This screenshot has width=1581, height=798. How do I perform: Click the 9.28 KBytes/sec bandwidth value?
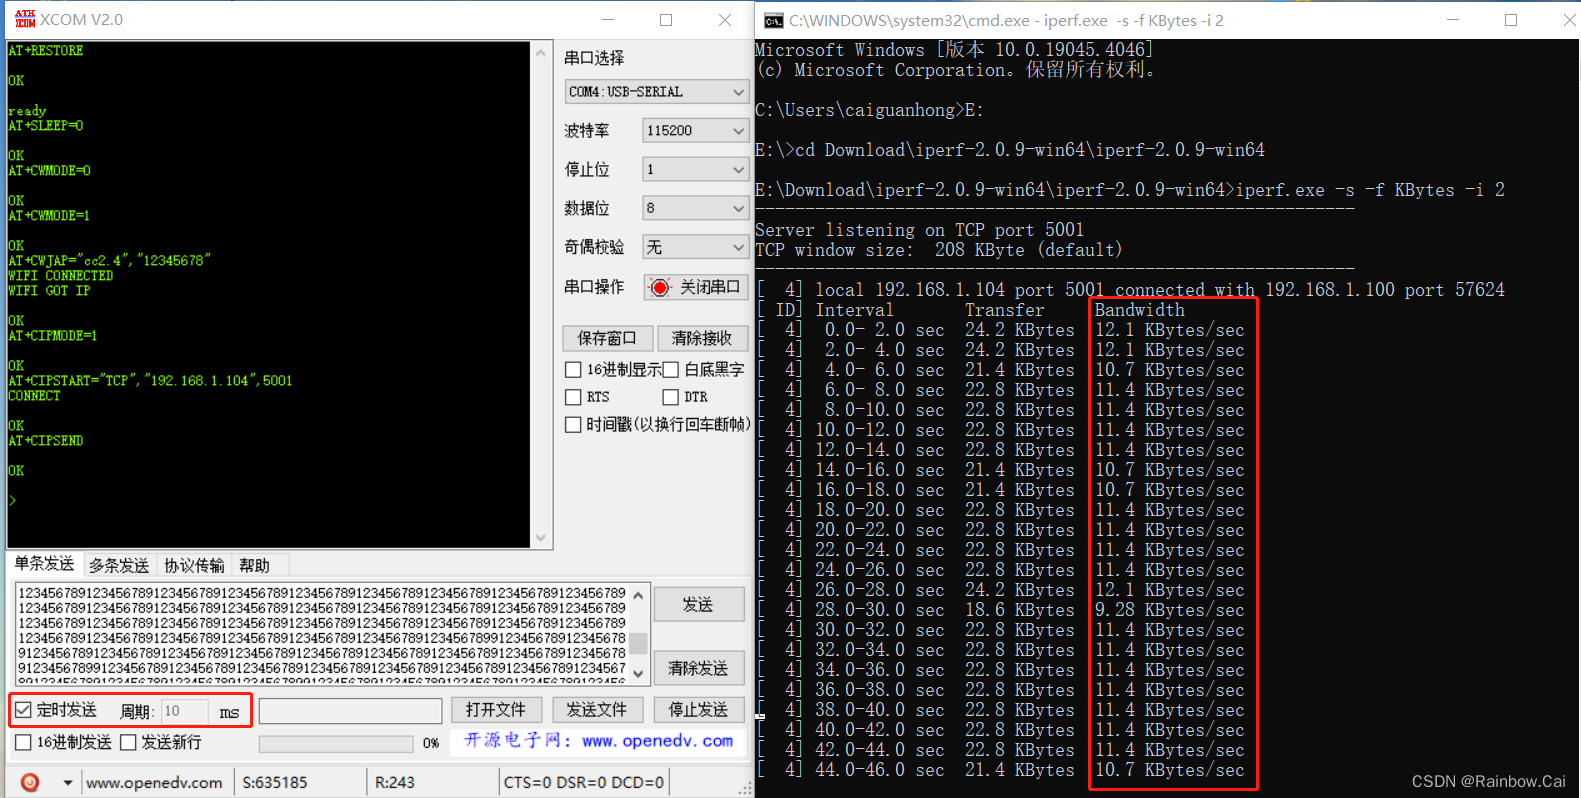pyautogui.click(x=1170, y=610)
